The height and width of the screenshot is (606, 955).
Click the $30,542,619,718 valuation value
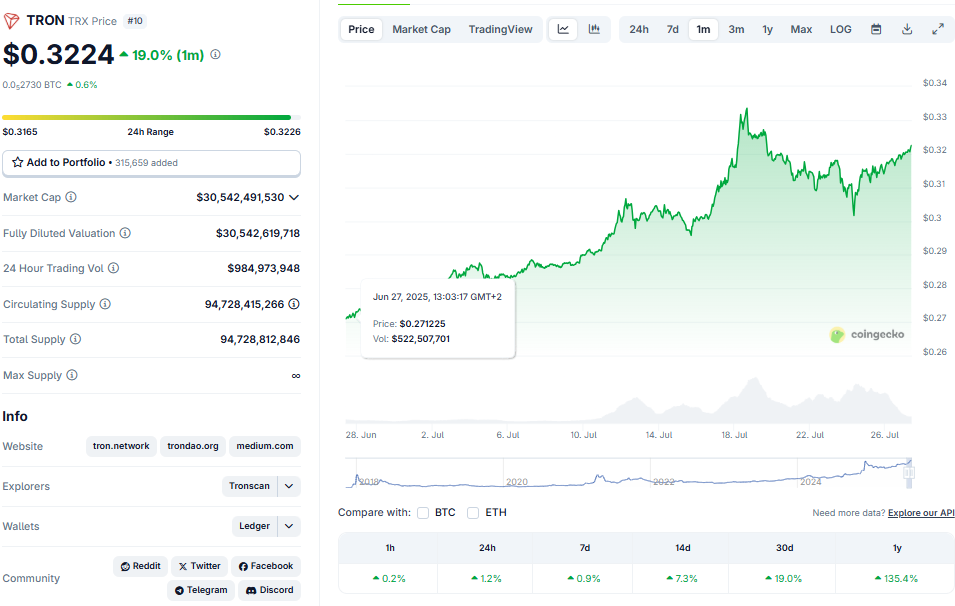[x=258, y=233]
